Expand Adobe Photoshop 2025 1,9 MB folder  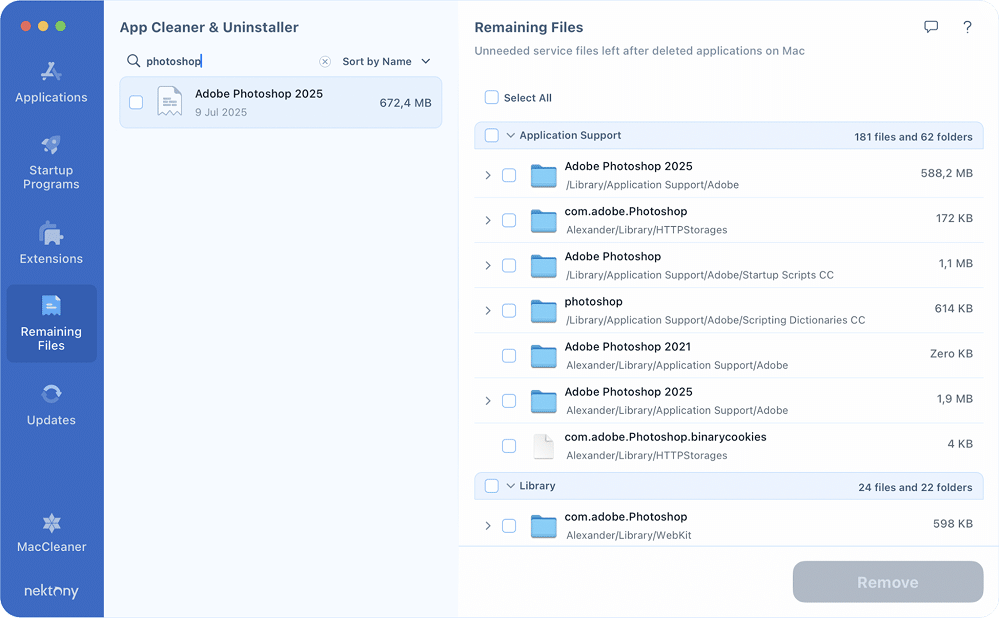pyautogui.click(x=488, y=401)
